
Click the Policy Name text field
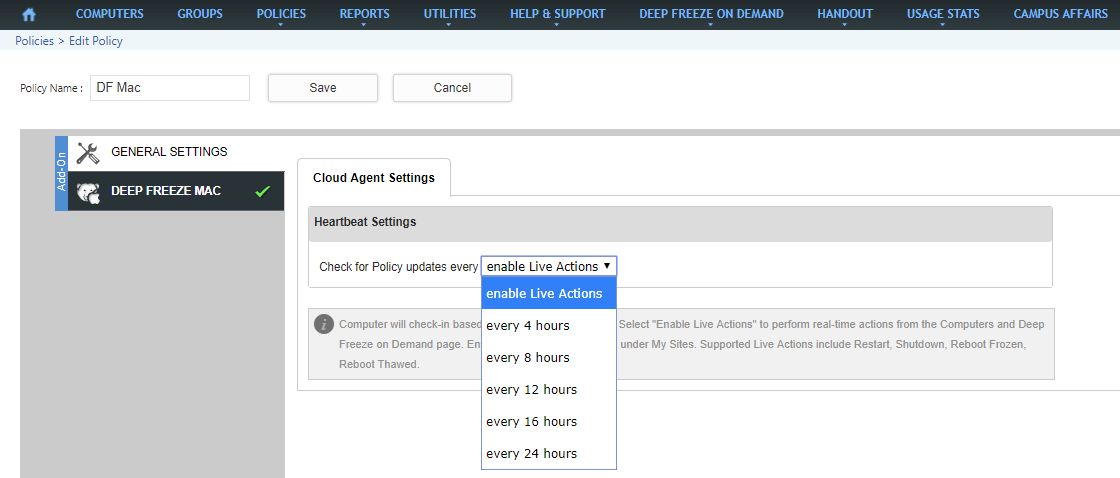(x=169, y=88)
